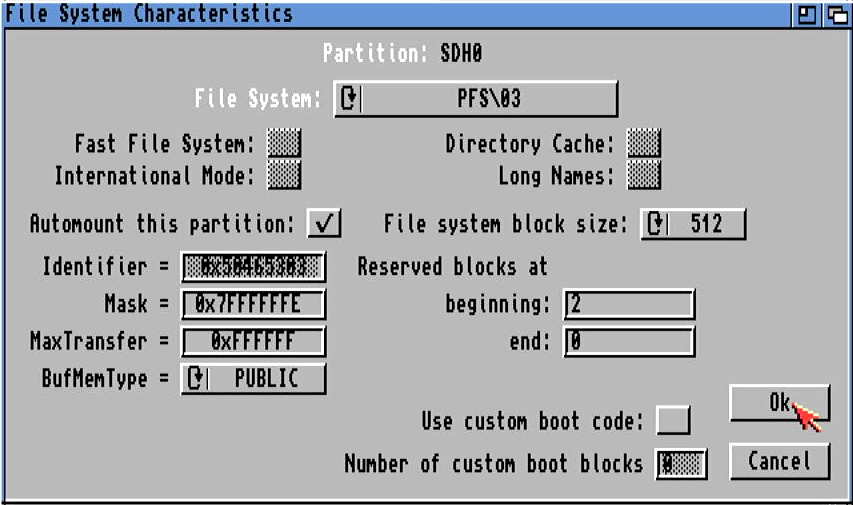
Task: Click the MaxTransfer field showing 0xFFFFFF
Action: (253, 342)
